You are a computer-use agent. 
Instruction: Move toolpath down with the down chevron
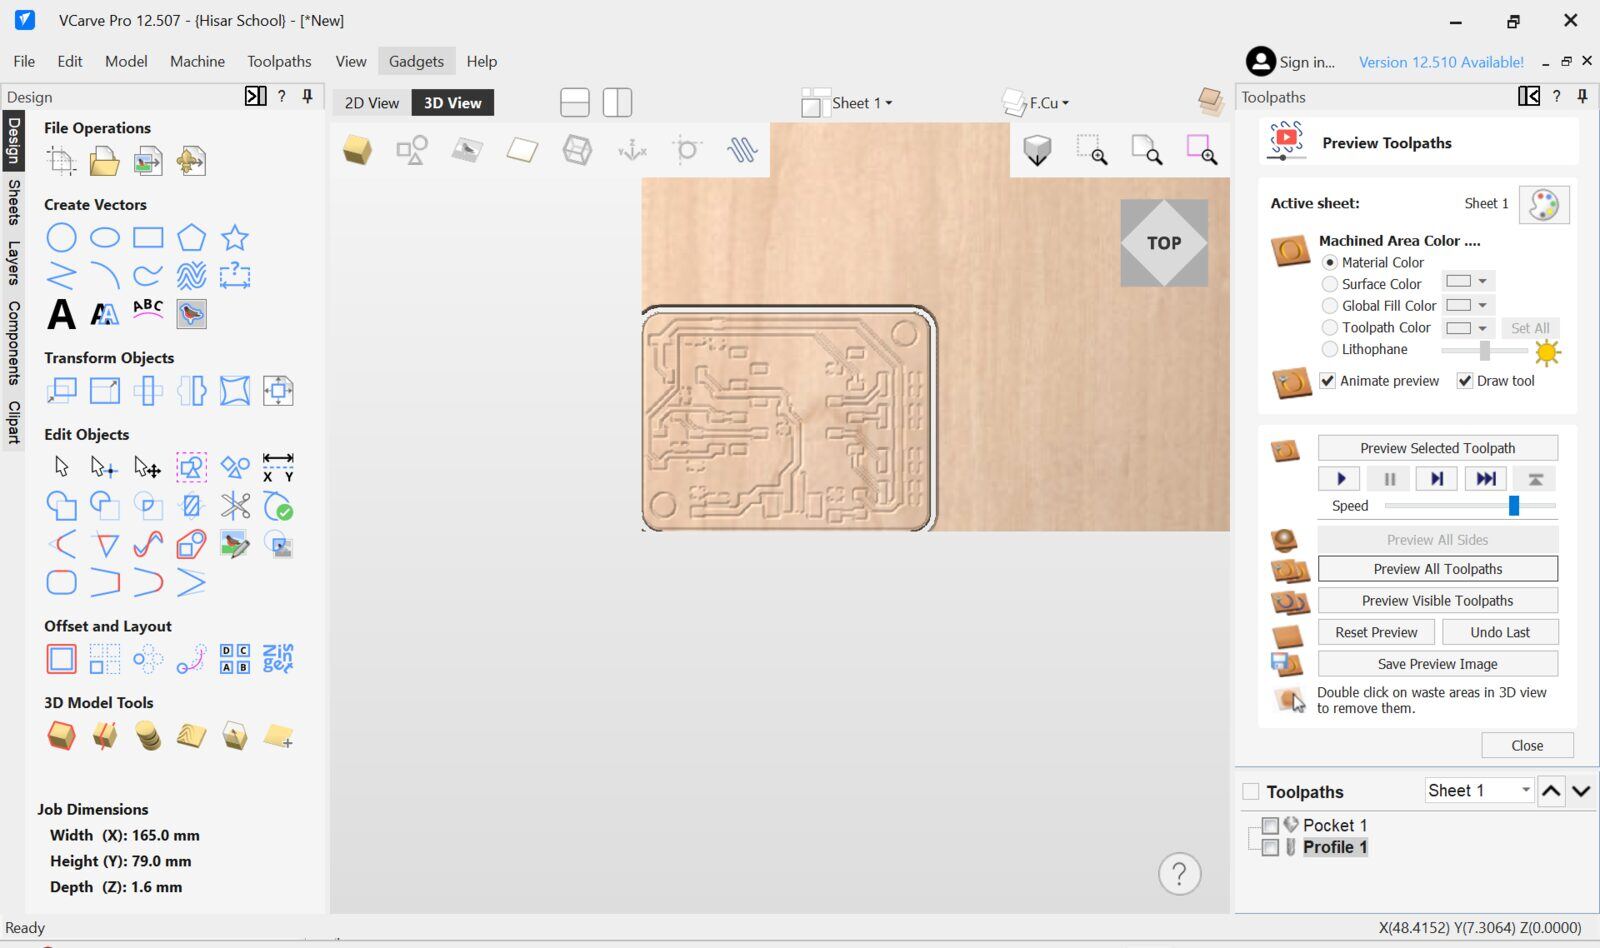click(1581, 791)
